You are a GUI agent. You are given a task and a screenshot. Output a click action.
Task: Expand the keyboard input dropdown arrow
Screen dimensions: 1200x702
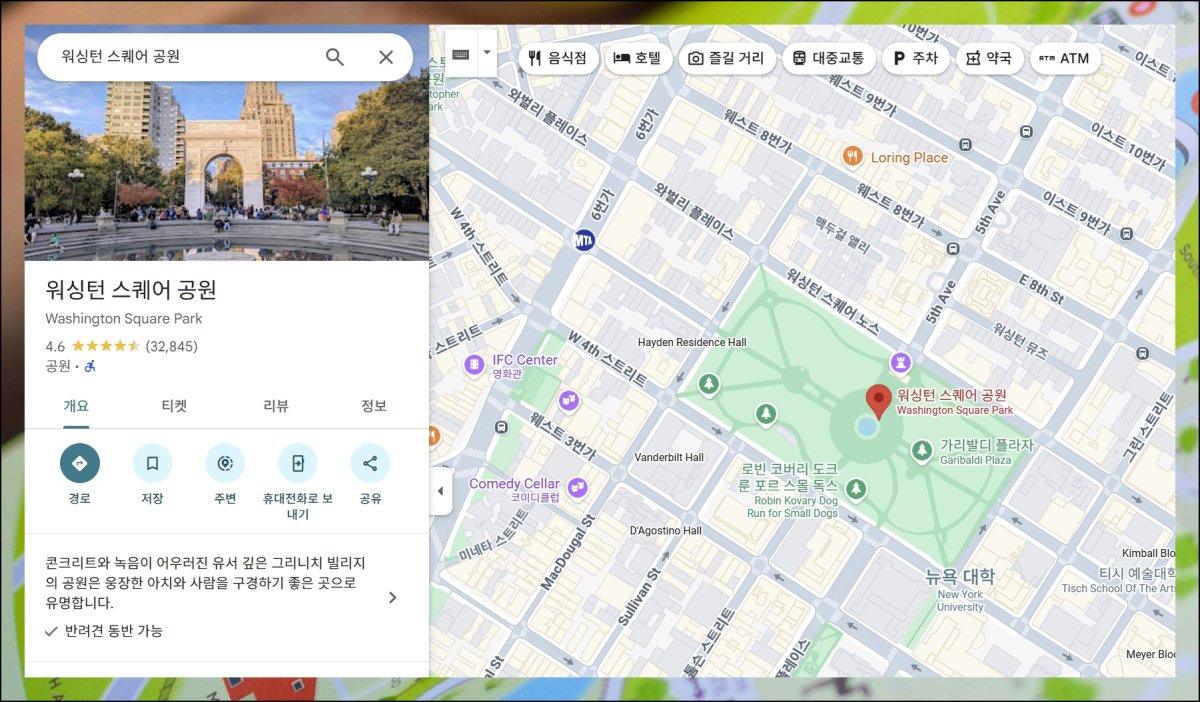(487, 54)
